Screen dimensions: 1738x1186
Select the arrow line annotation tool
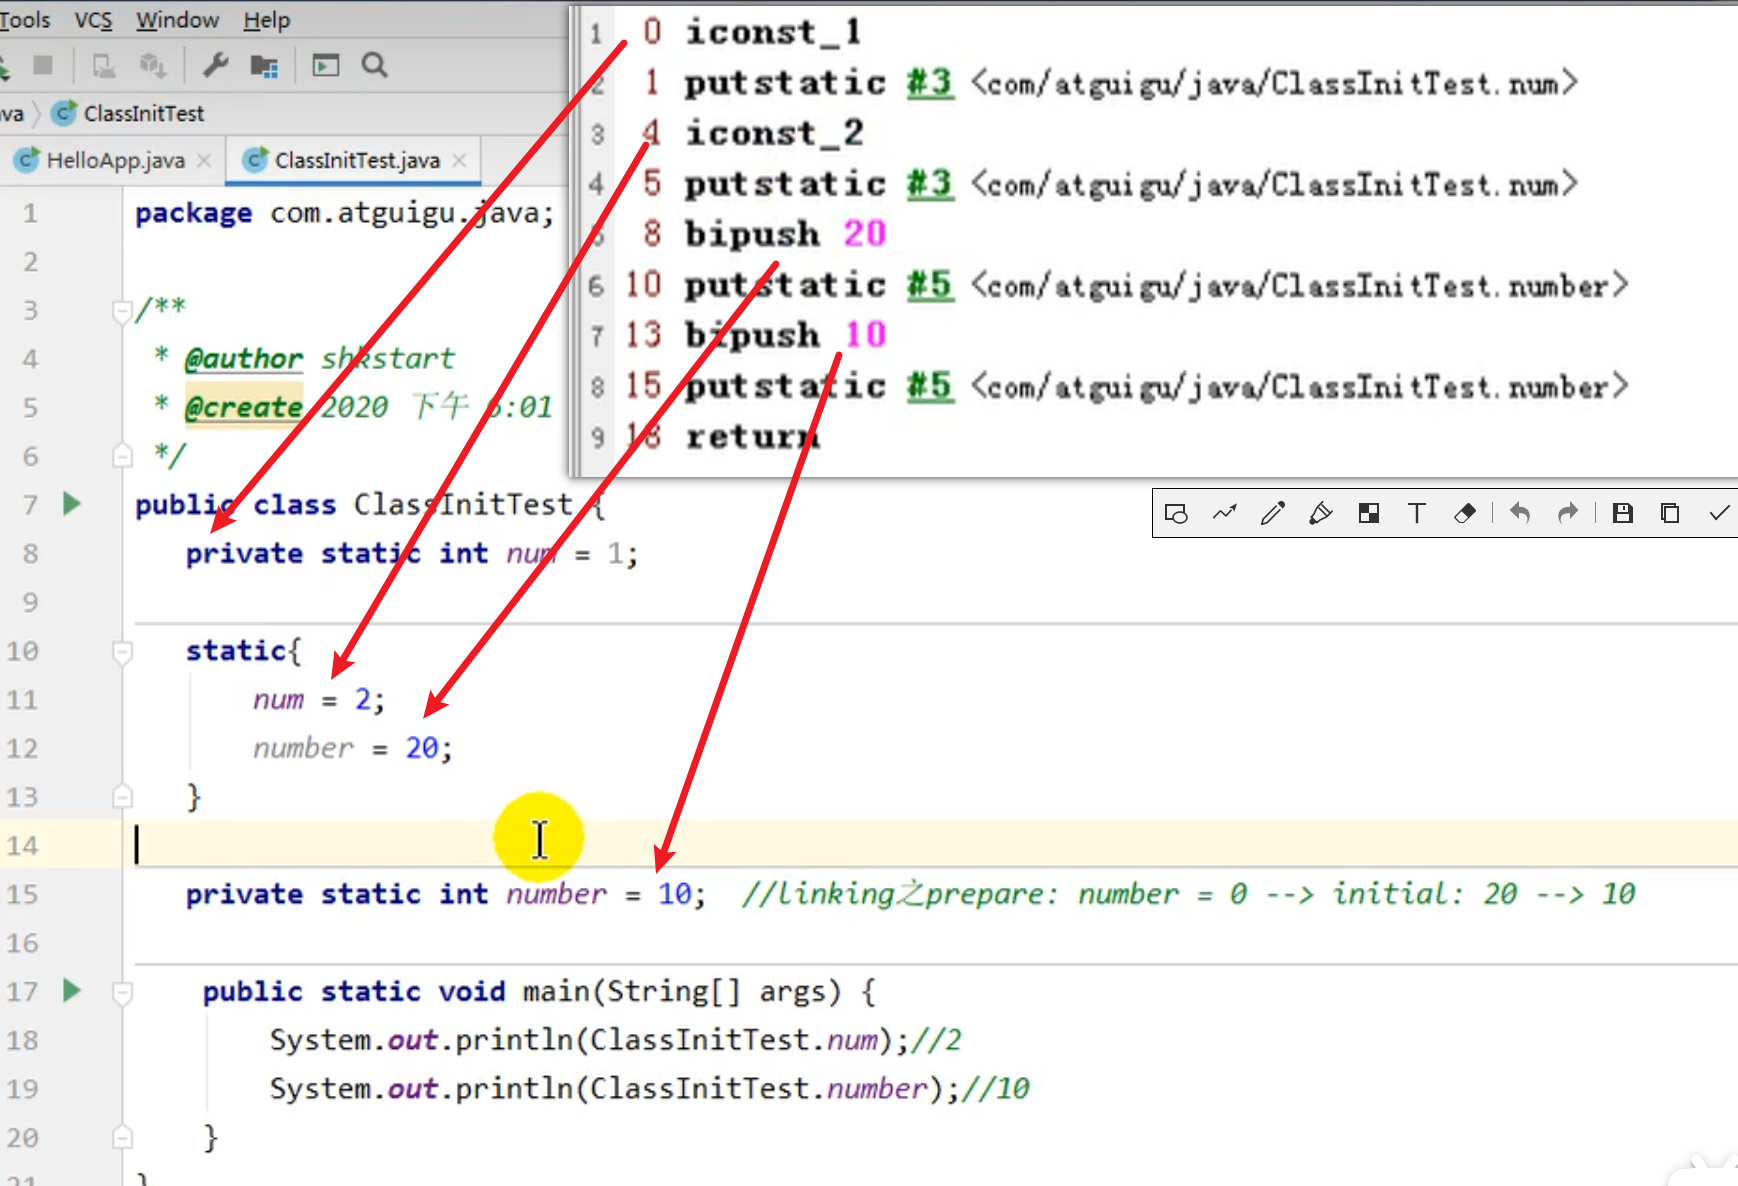pyautogui.click(x=1224, y=514)
